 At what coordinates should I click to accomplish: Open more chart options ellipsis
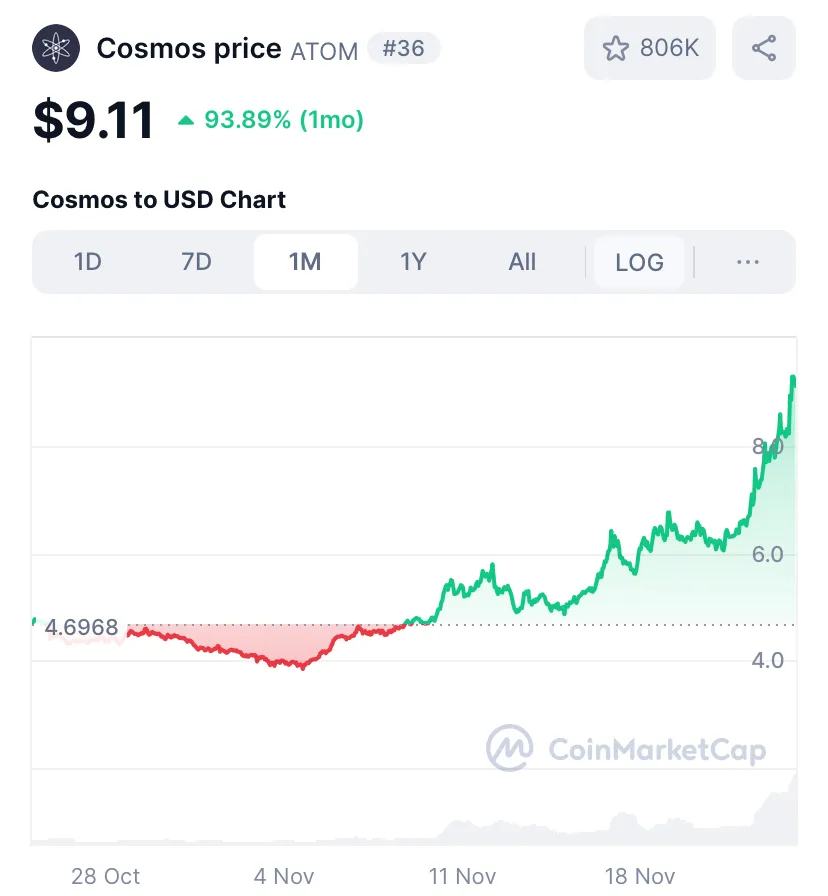tap(747, 262)
